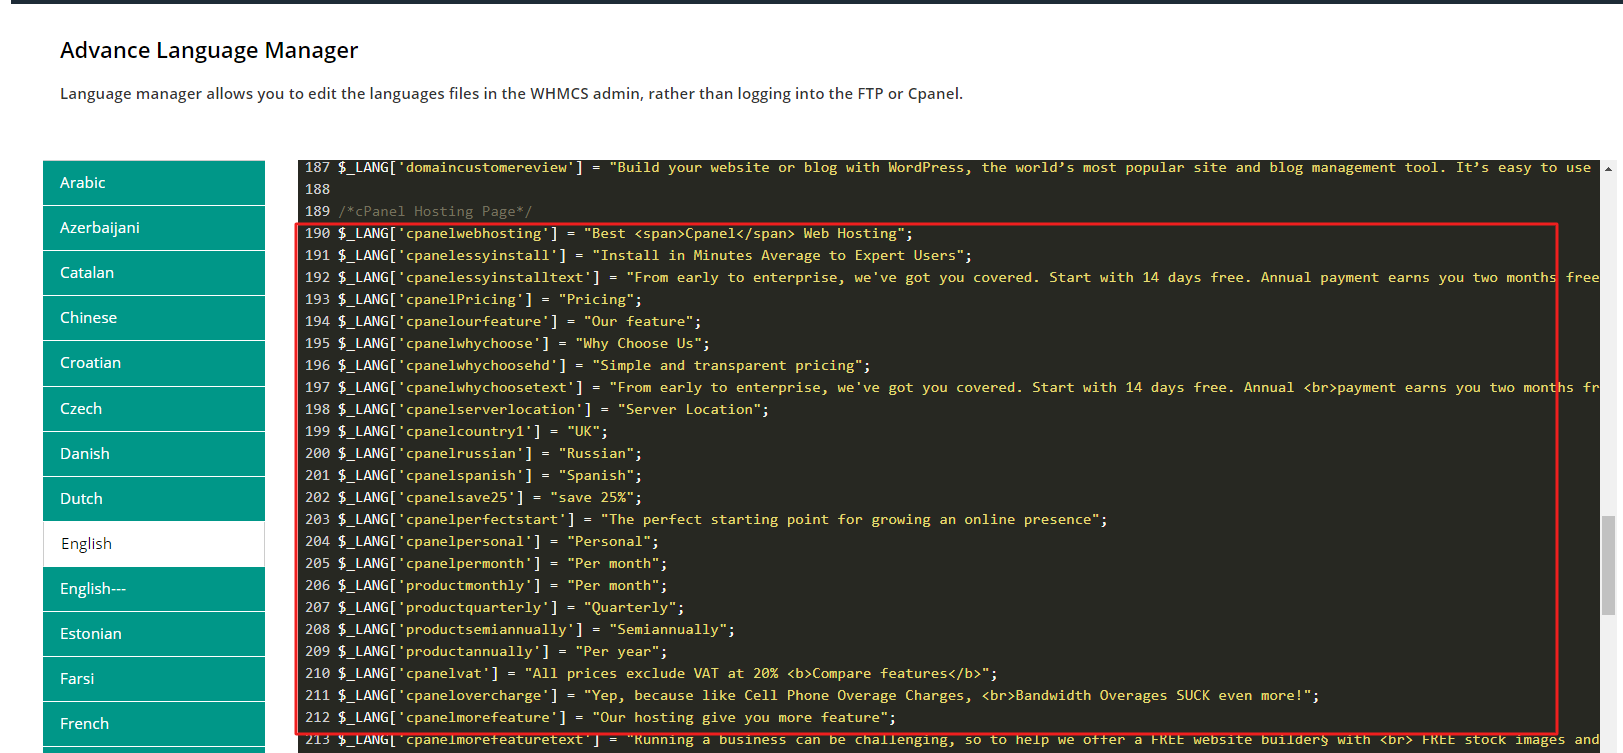Select the Croatian language entry
The image size is (1623, 753).
click(x=153, y=363)
